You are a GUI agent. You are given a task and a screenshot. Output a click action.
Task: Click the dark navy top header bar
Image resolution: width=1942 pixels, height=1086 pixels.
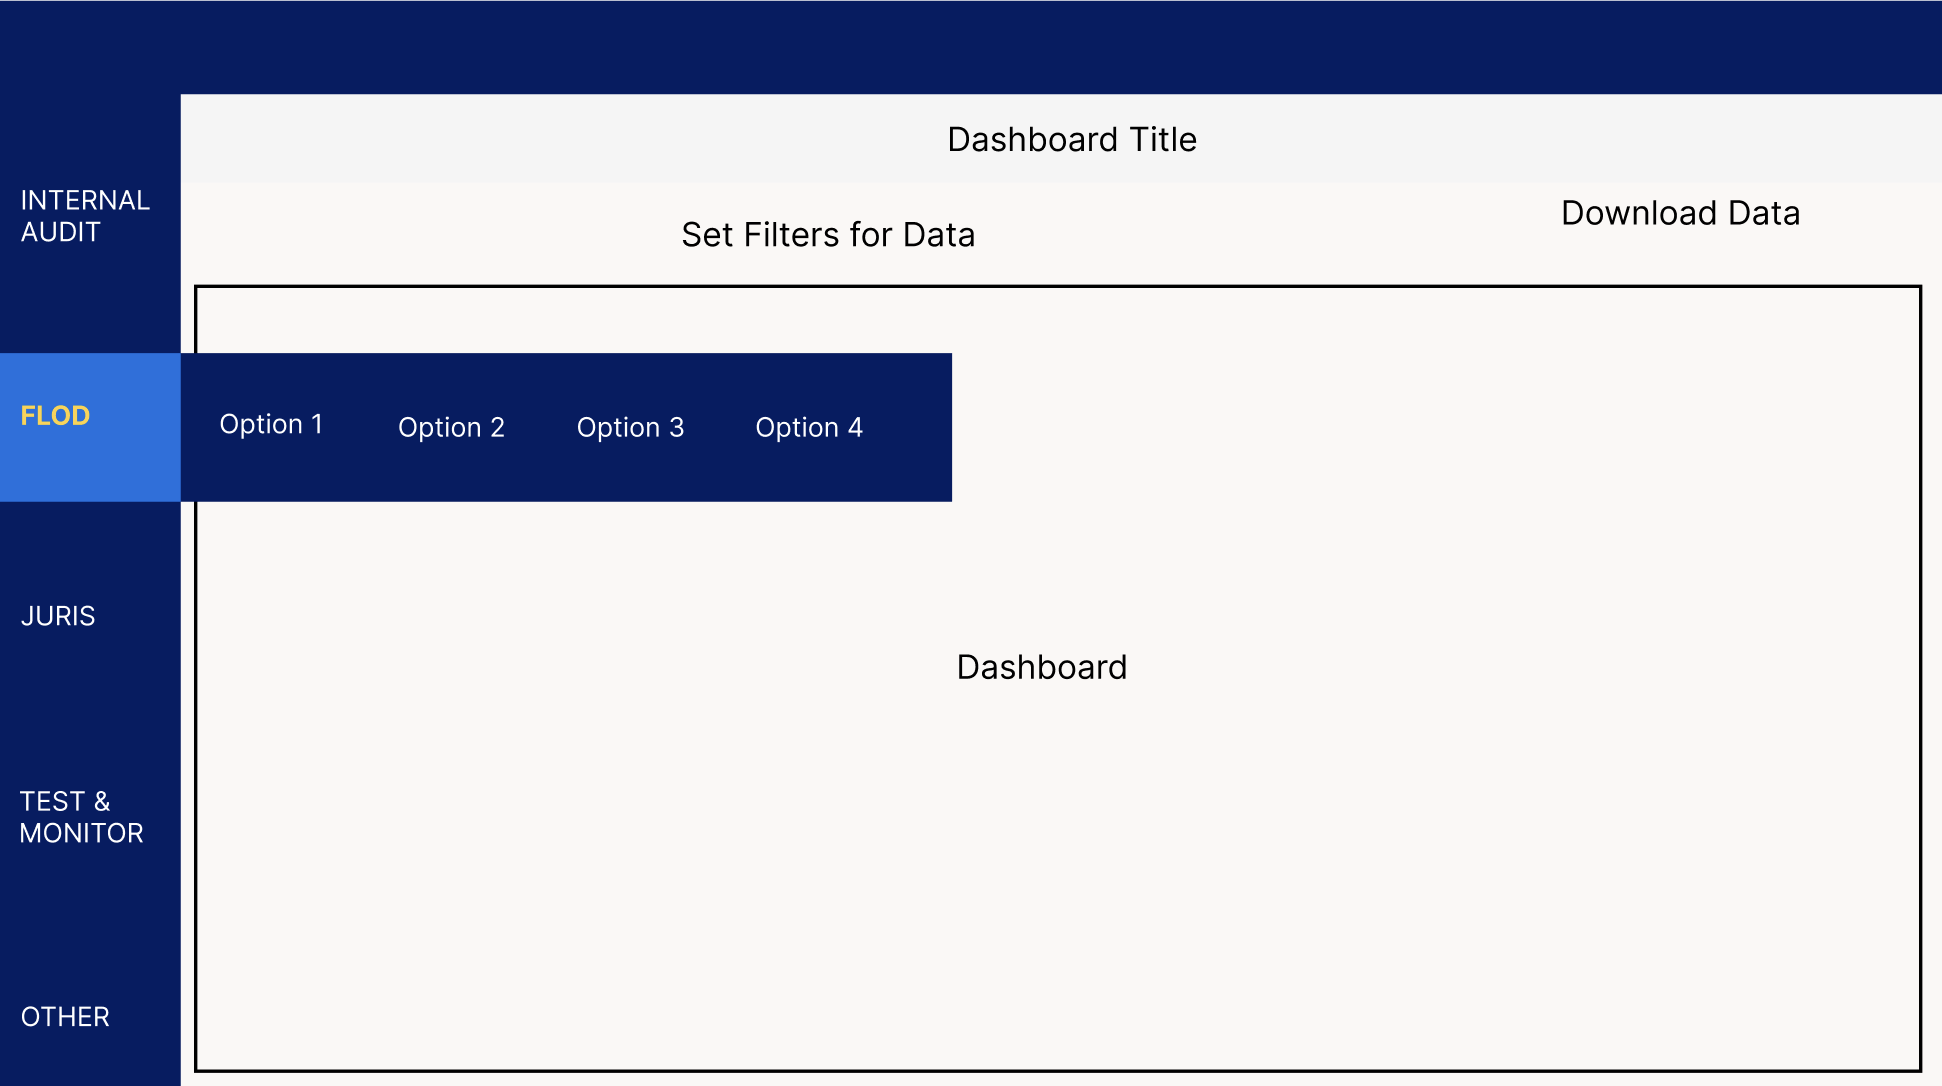point(1000,45)
